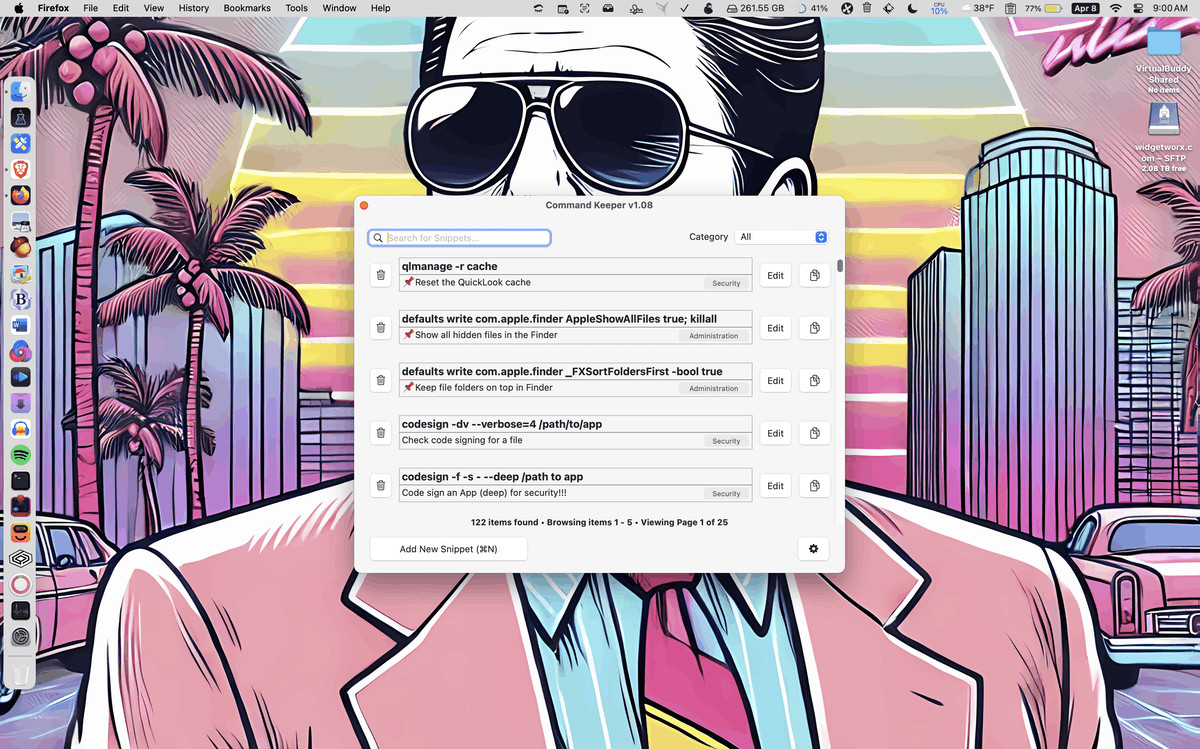Delete the "qlmanage -r cache" snippet

pos(380,275)
